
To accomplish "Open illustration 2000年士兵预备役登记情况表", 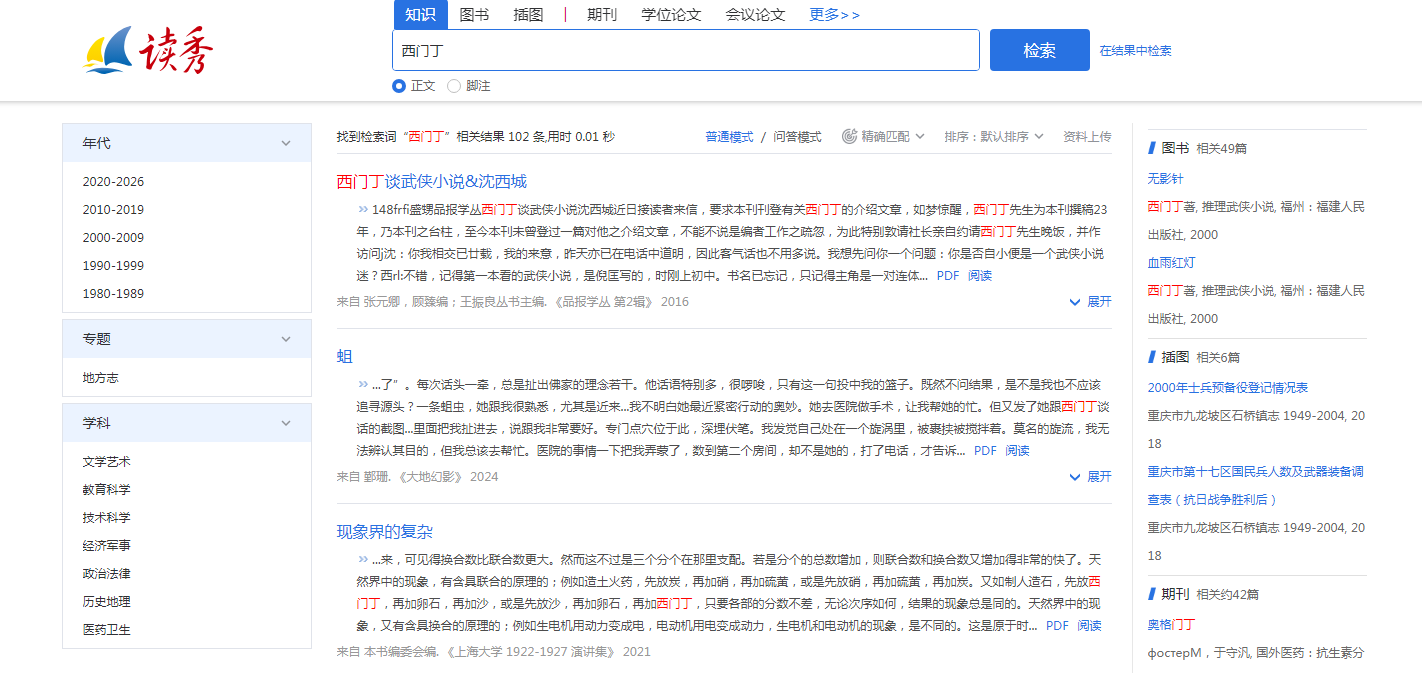I will tap(1227, 388).
